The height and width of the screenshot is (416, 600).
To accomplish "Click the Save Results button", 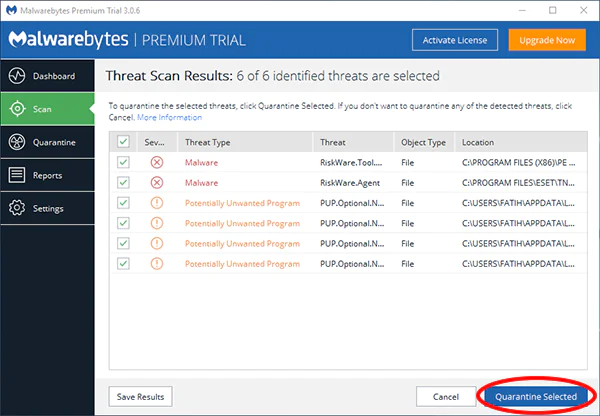I will pos(140,396).
